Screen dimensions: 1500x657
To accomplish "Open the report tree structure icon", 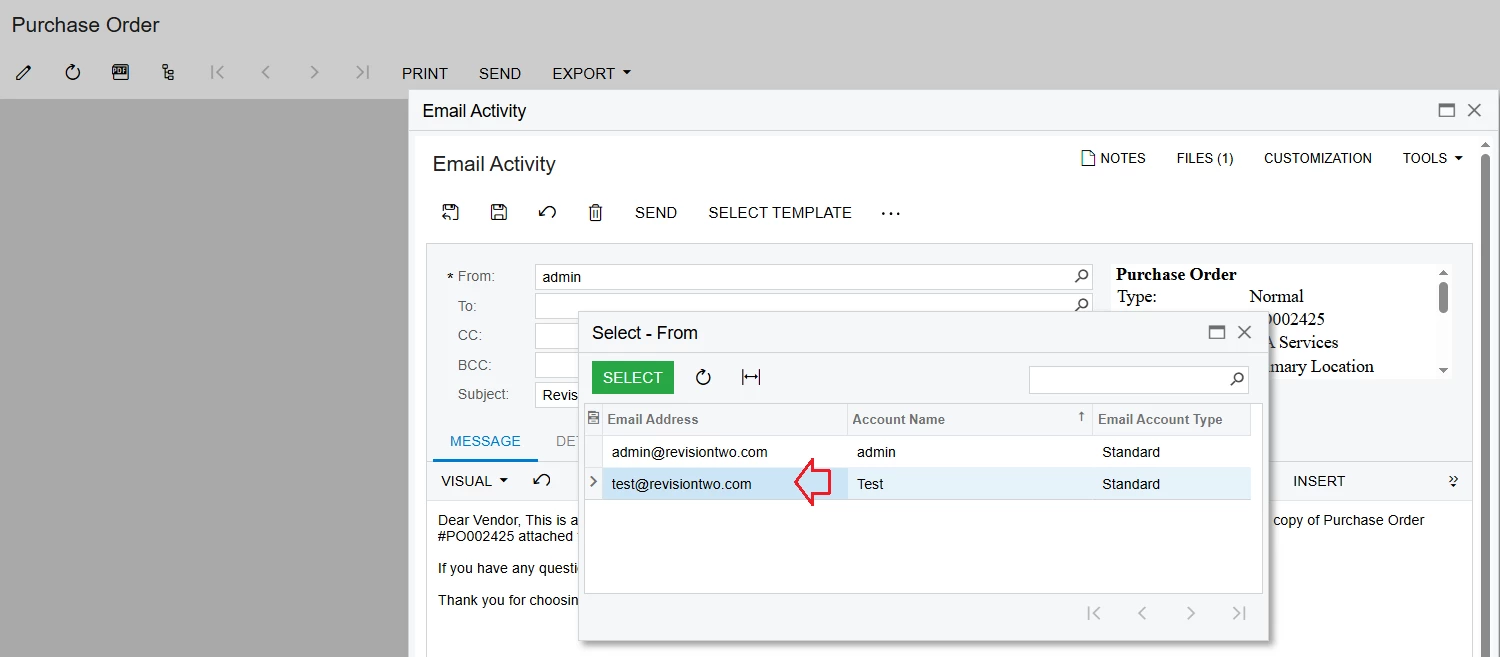I will pos(168,73).
